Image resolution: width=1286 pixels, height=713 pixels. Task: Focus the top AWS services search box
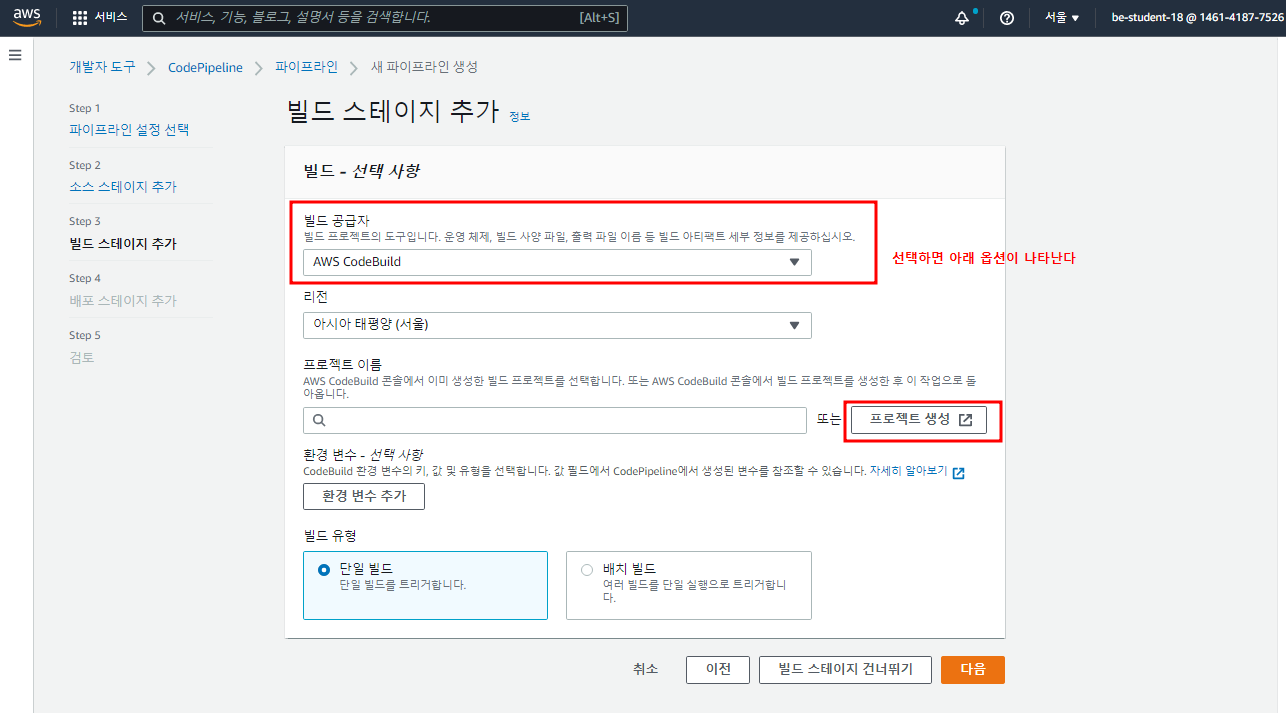pos(385,18)
